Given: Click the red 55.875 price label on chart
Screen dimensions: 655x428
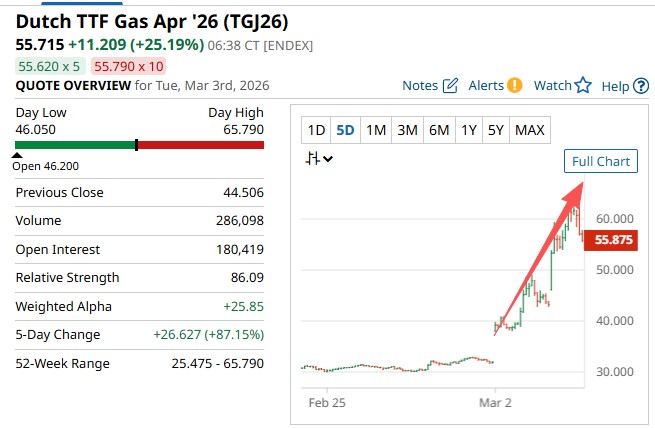Looking at the screenshot, I should tap(613, 239).
